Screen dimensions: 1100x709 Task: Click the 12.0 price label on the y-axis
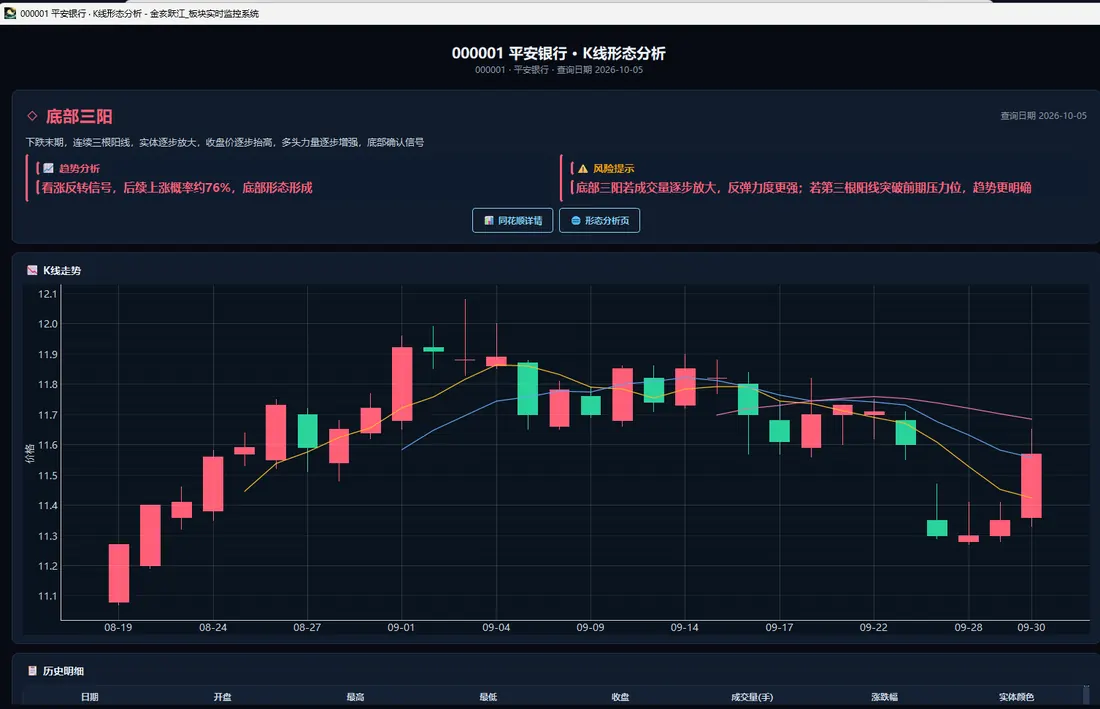(x=48, y=324)
